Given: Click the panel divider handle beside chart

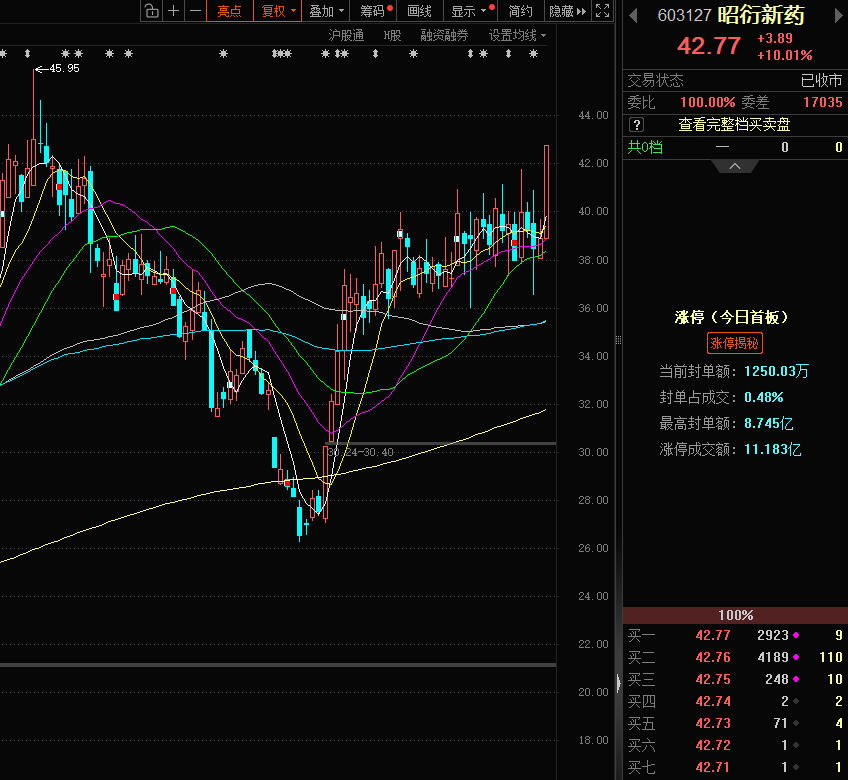Looking at the screenshot, I should (x=618, y=340).
